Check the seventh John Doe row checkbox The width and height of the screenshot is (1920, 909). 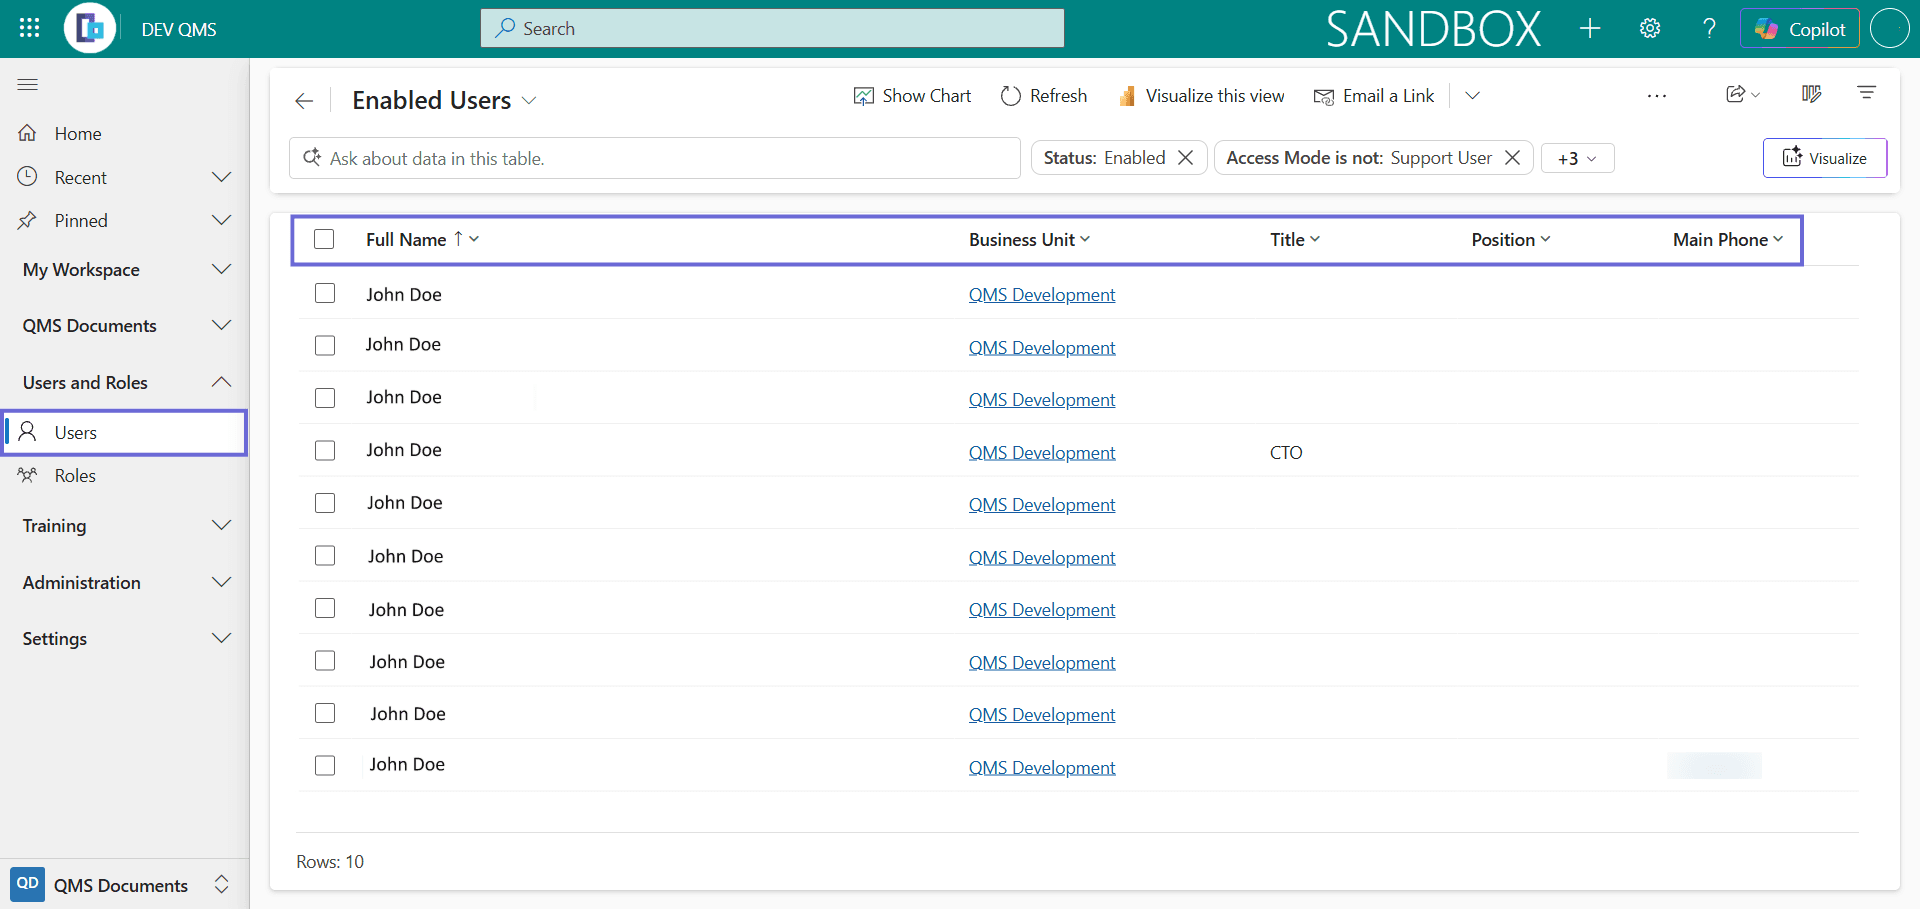point(325,608)
